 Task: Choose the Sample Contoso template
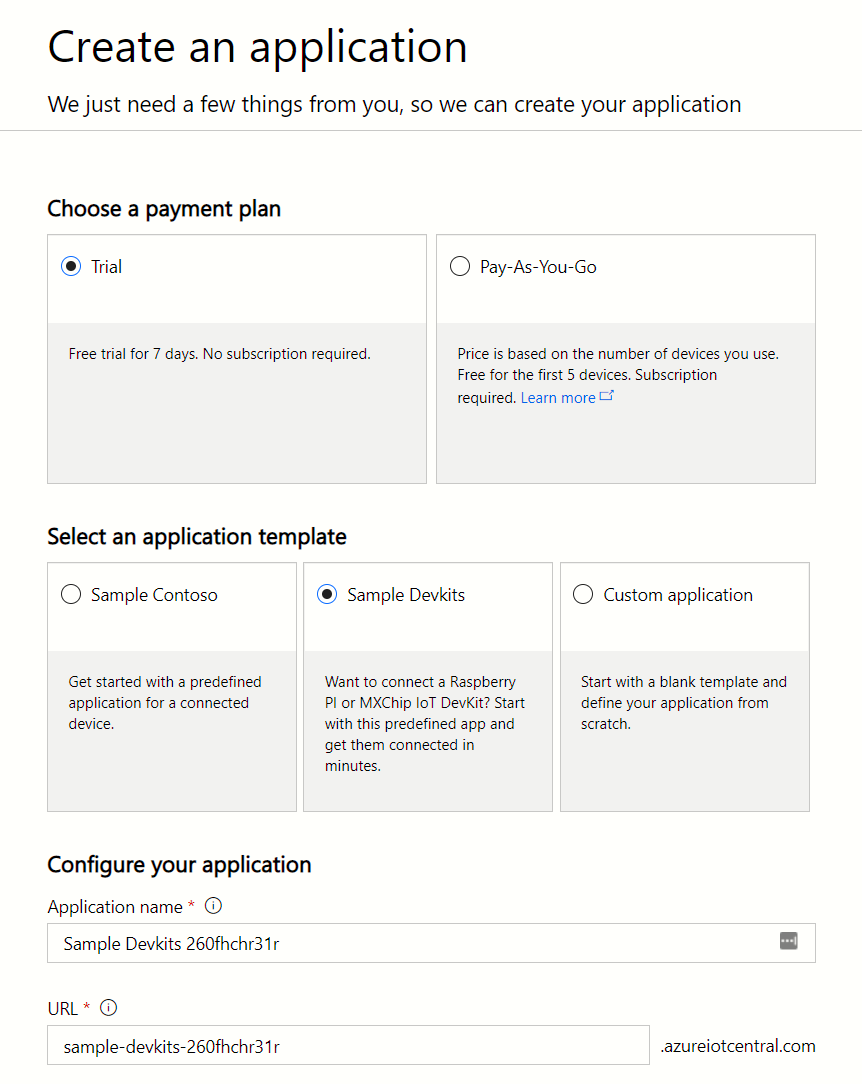tap(71, 594)
